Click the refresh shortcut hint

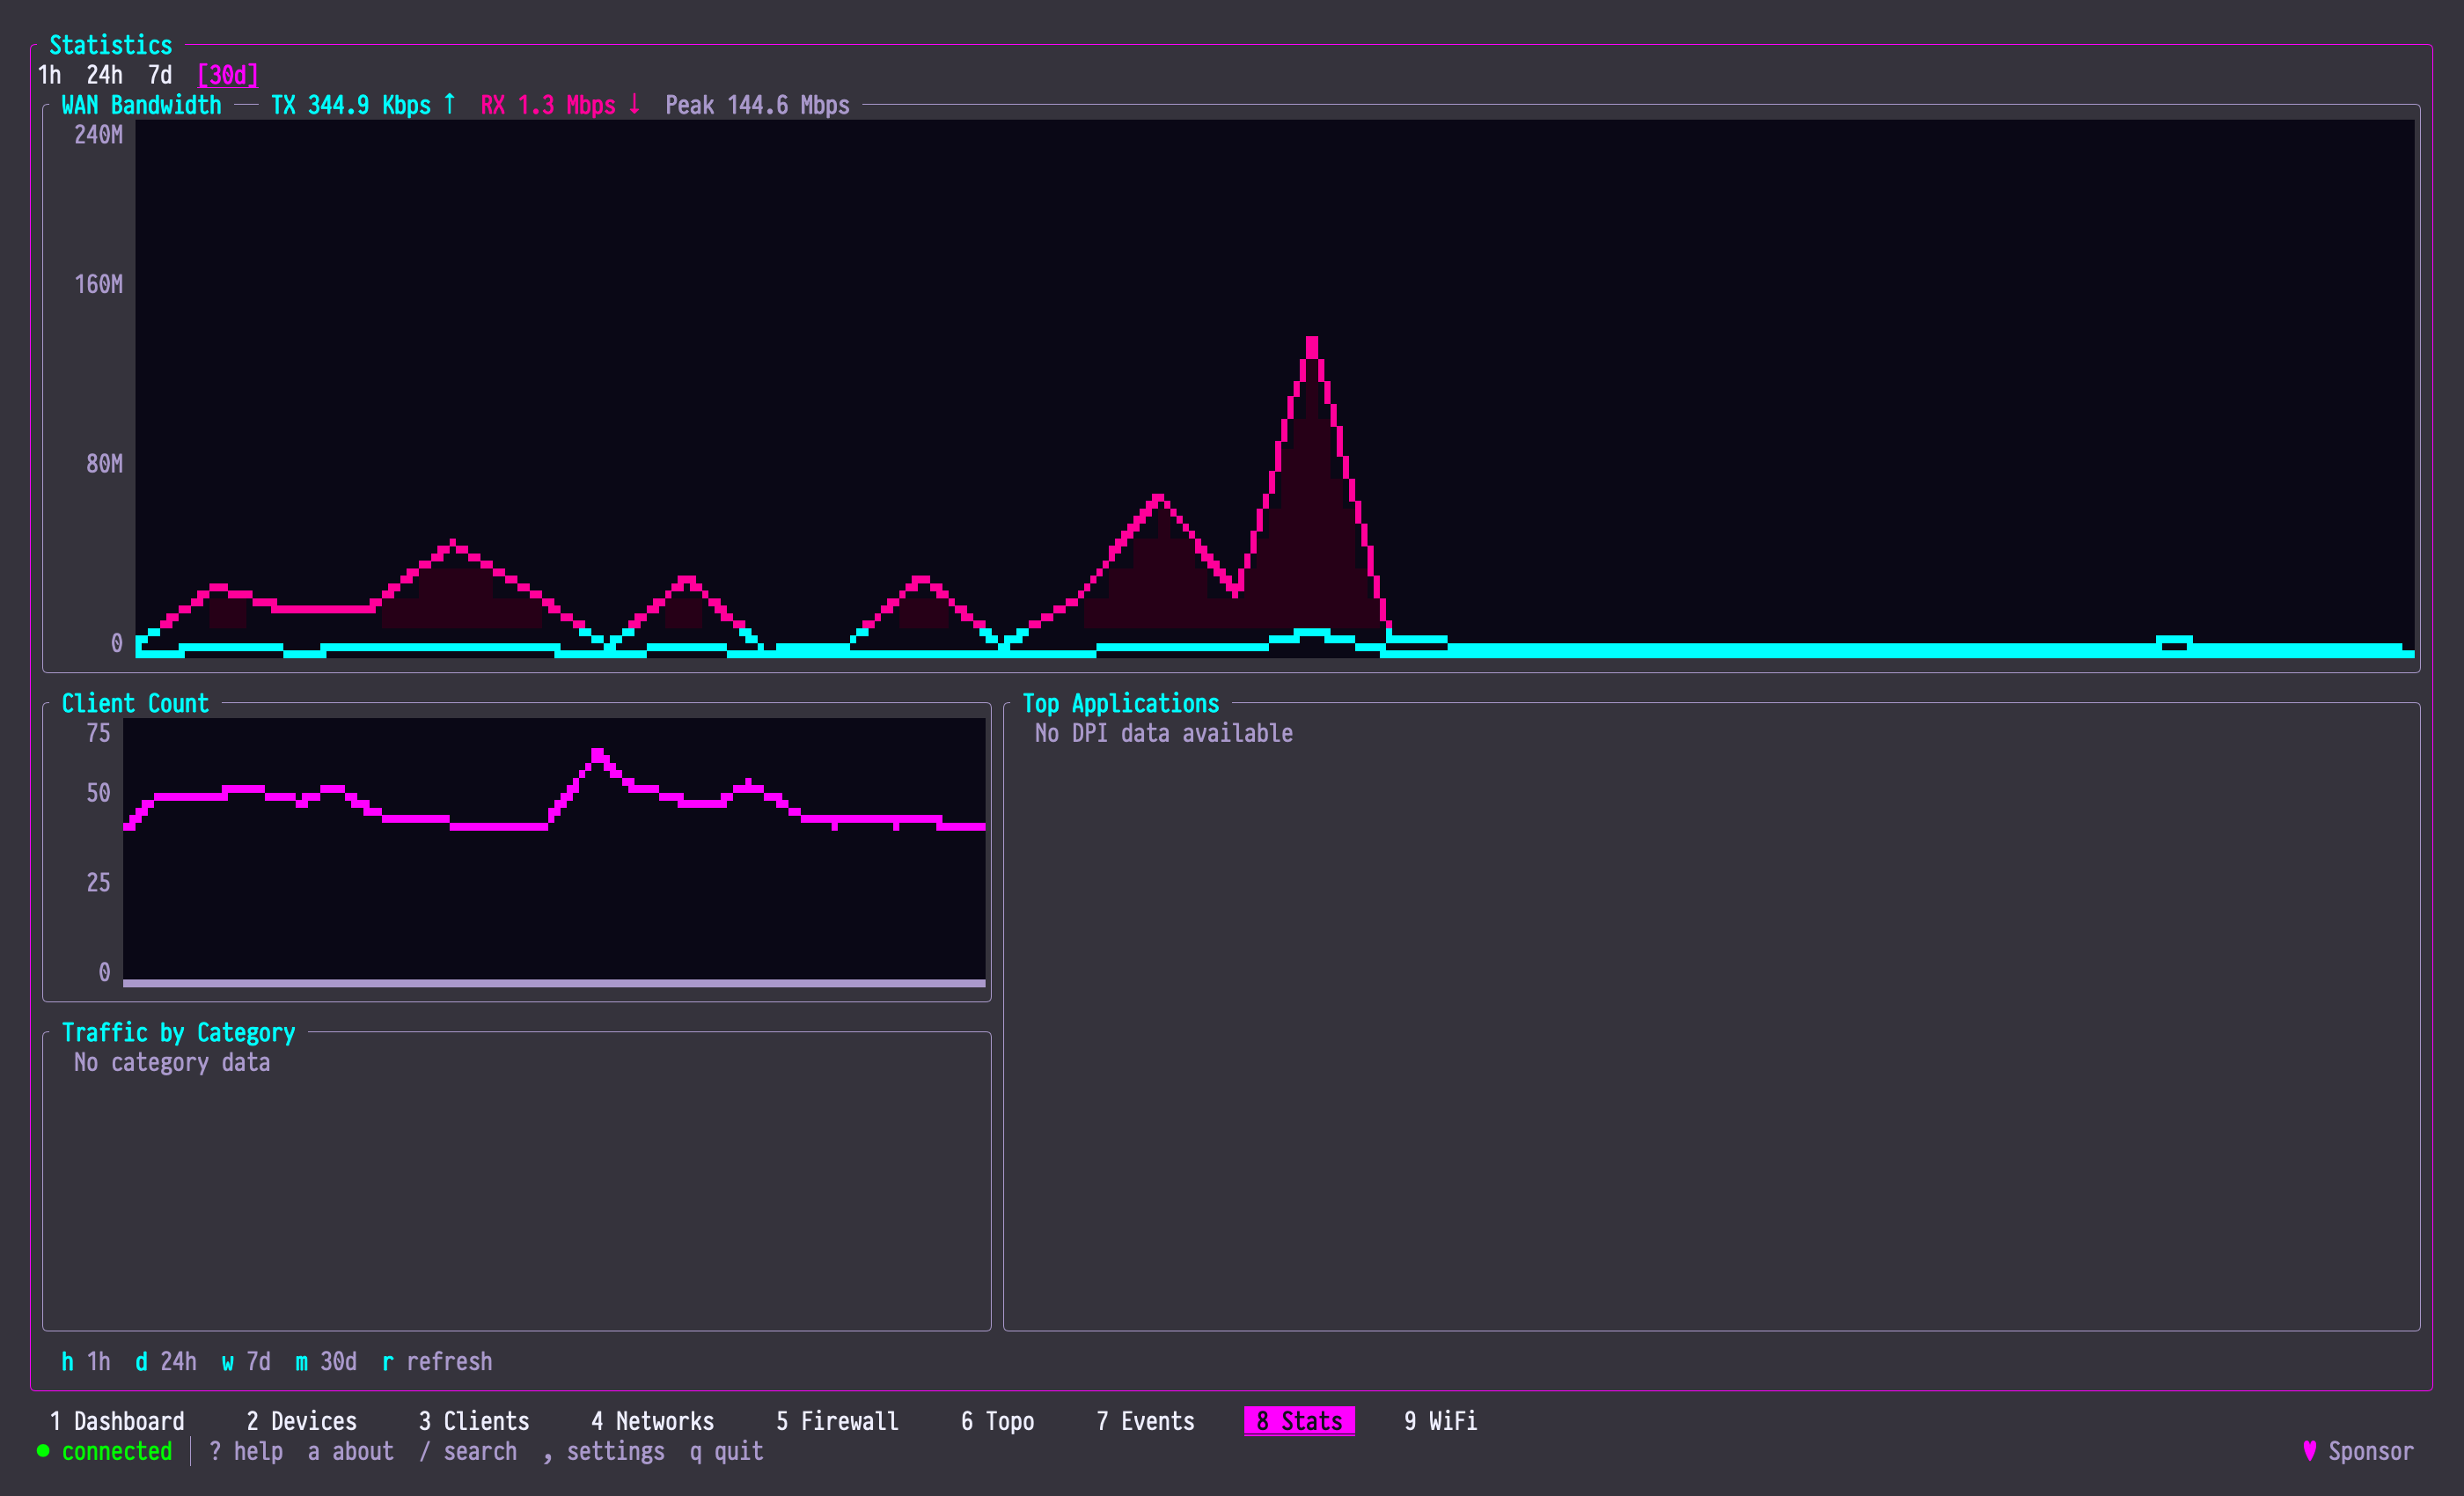pyautogui.click(x=437, y=1362)
